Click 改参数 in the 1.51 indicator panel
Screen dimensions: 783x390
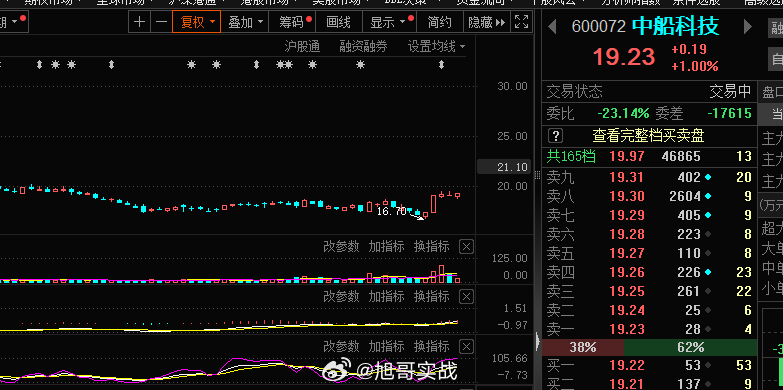pyautogui.click(x=341, y=297)
